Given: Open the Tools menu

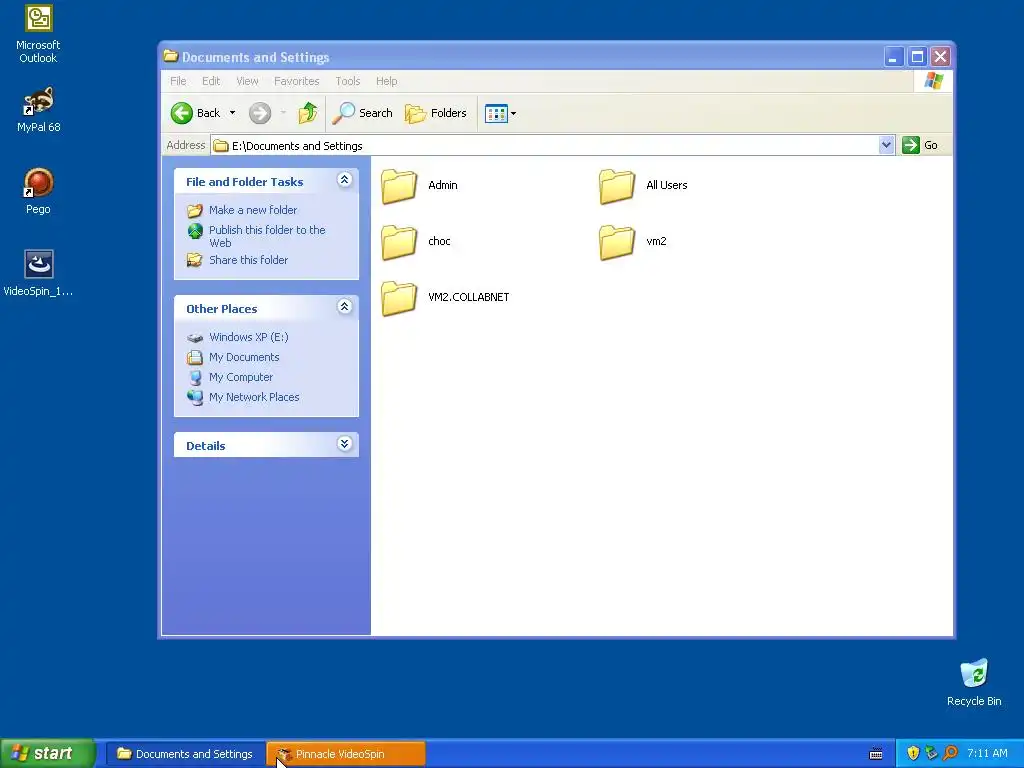Looking at the screenshot, I should (x=347, y=81).
